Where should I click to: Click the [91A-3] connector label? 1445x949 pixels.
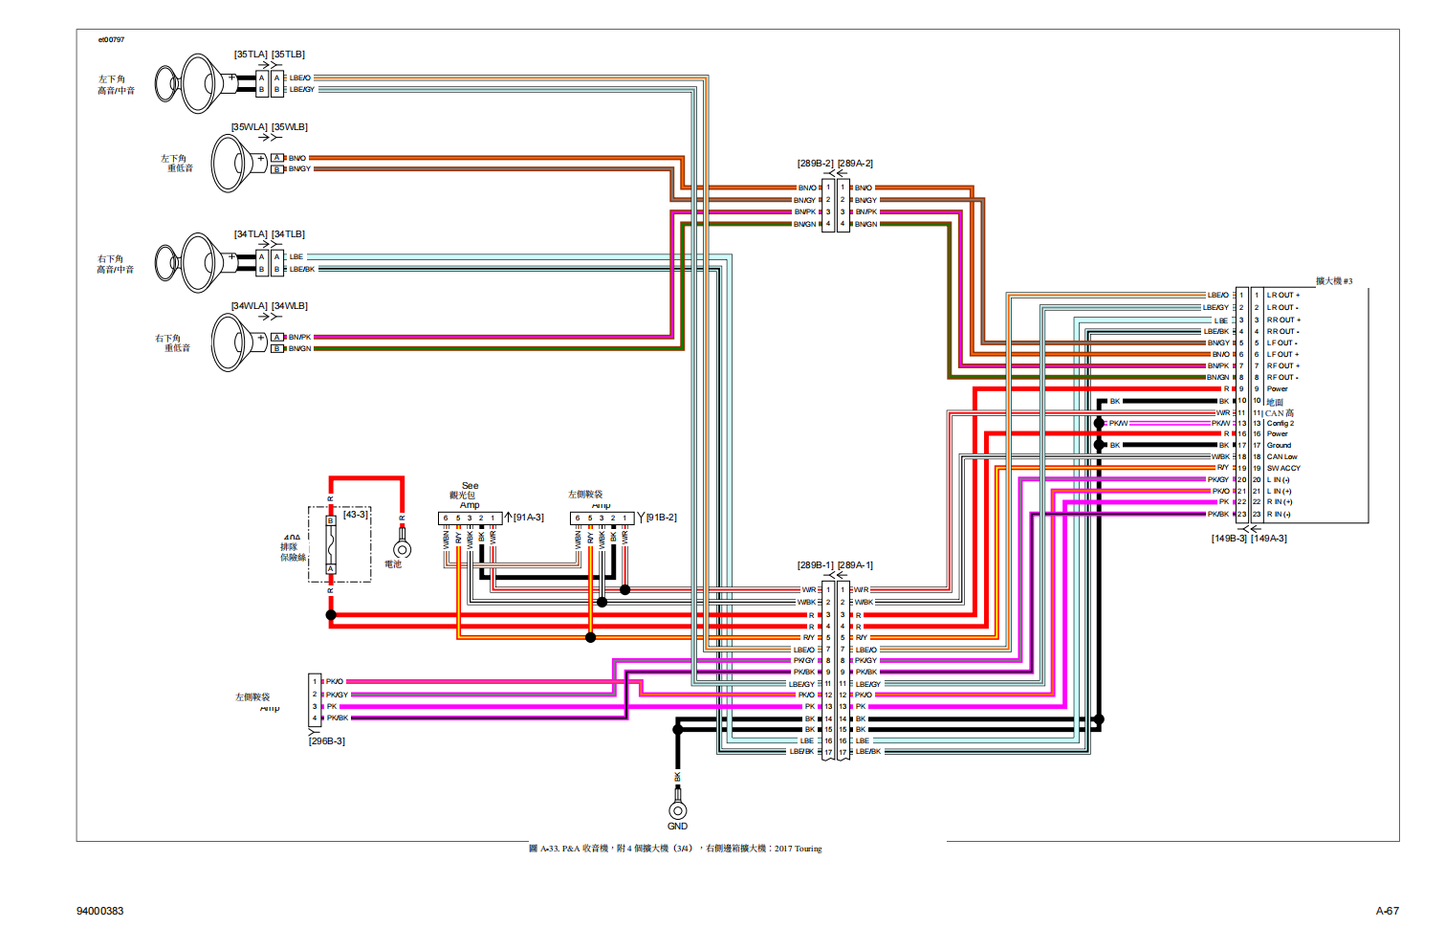529,517
